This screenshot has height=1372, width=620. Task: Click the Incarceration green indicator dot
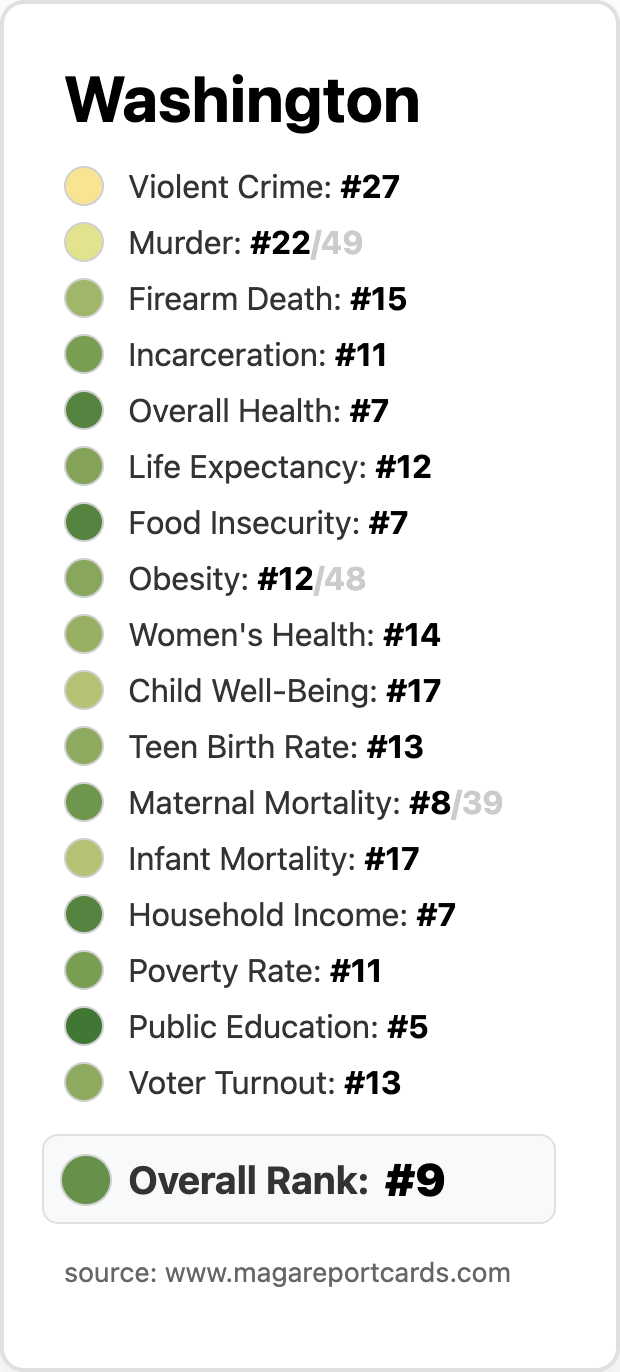(84, 355)
